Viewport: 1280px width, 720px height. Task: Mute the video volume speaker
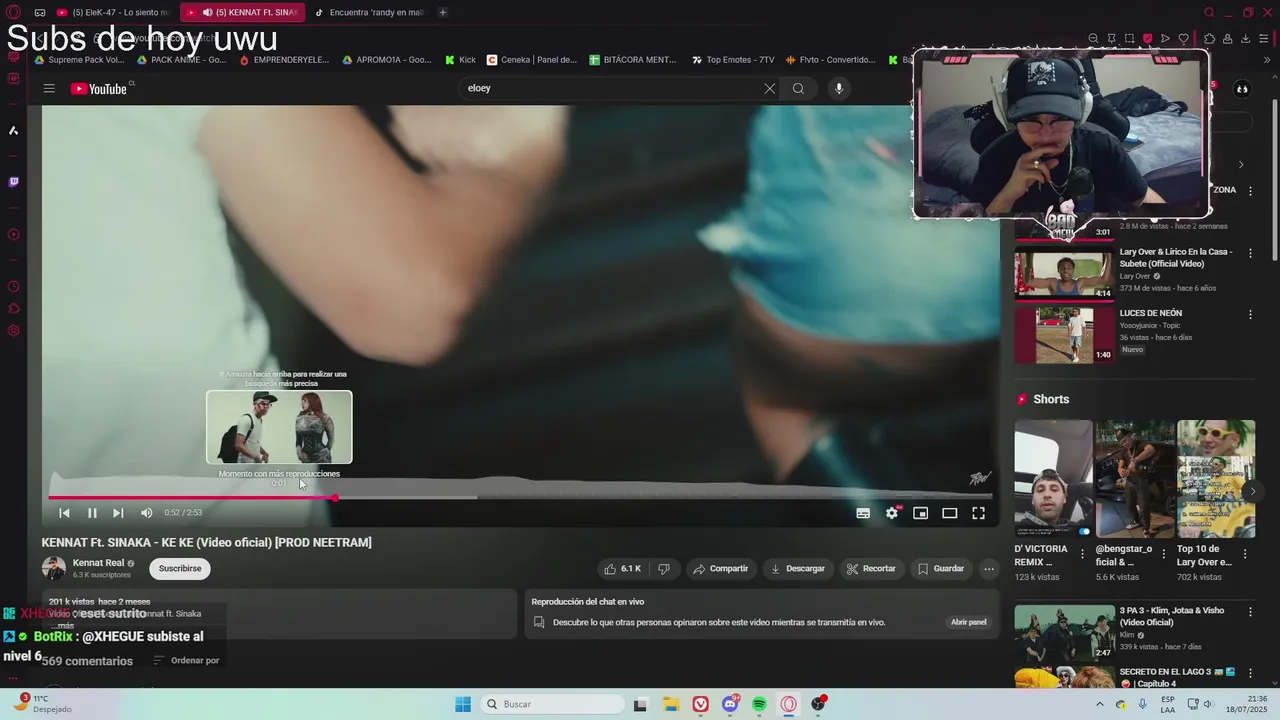pos(147,513)
